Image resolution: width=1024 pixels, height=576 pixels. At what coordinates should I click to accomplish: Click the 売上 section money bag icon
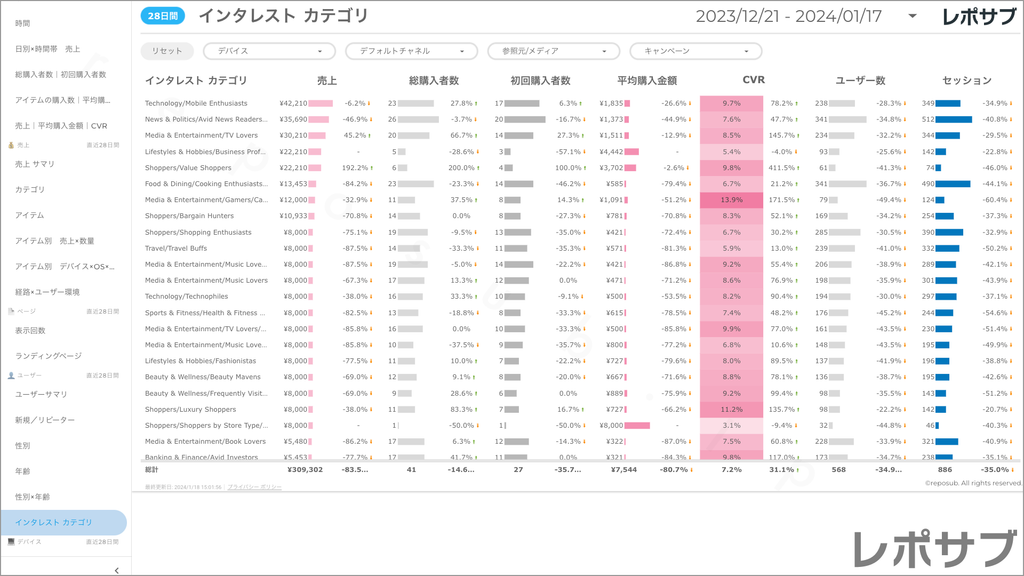11,145
